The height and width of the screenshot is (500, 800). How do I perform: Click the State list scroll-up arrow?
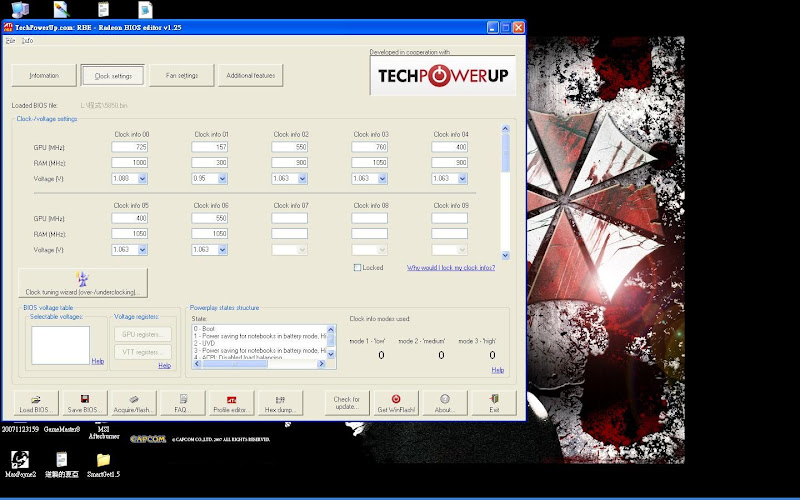[x=331, y=330]
